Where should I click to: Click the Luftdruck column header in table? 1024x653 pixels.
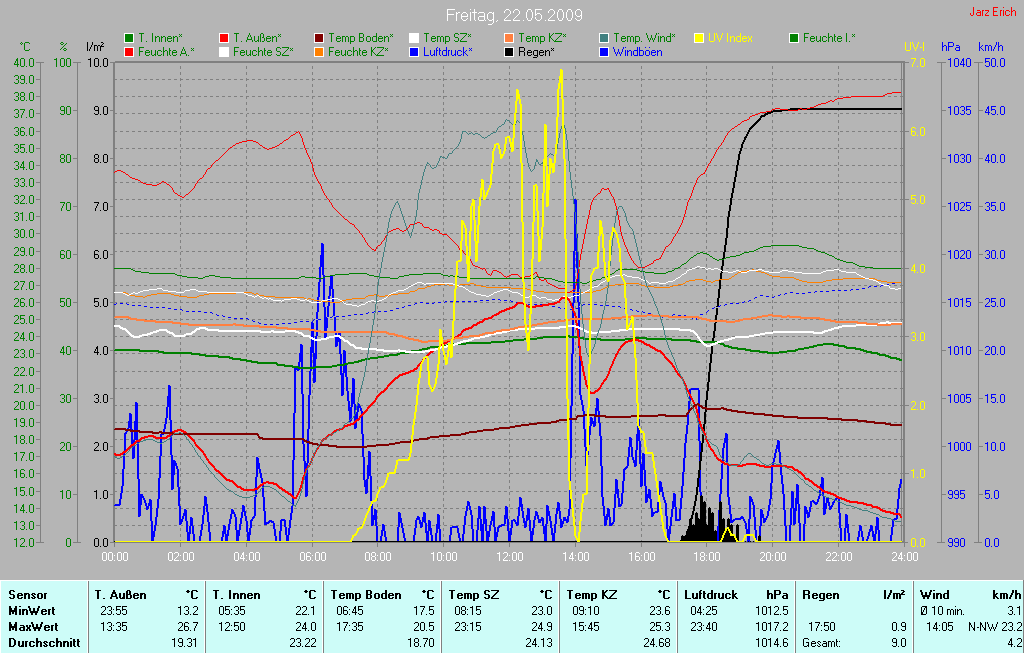711,594
